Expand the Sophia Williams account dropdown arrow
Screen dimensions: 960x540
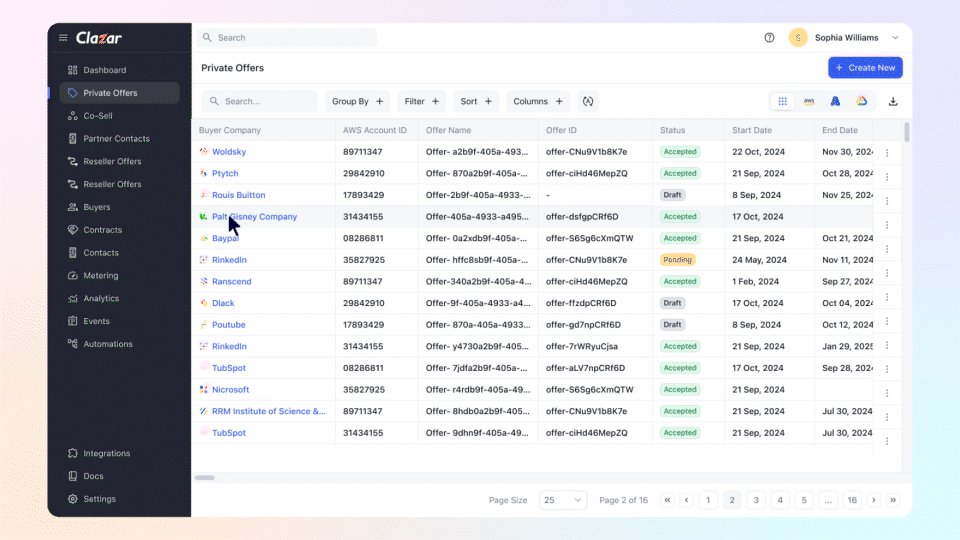tap(895, 38)
